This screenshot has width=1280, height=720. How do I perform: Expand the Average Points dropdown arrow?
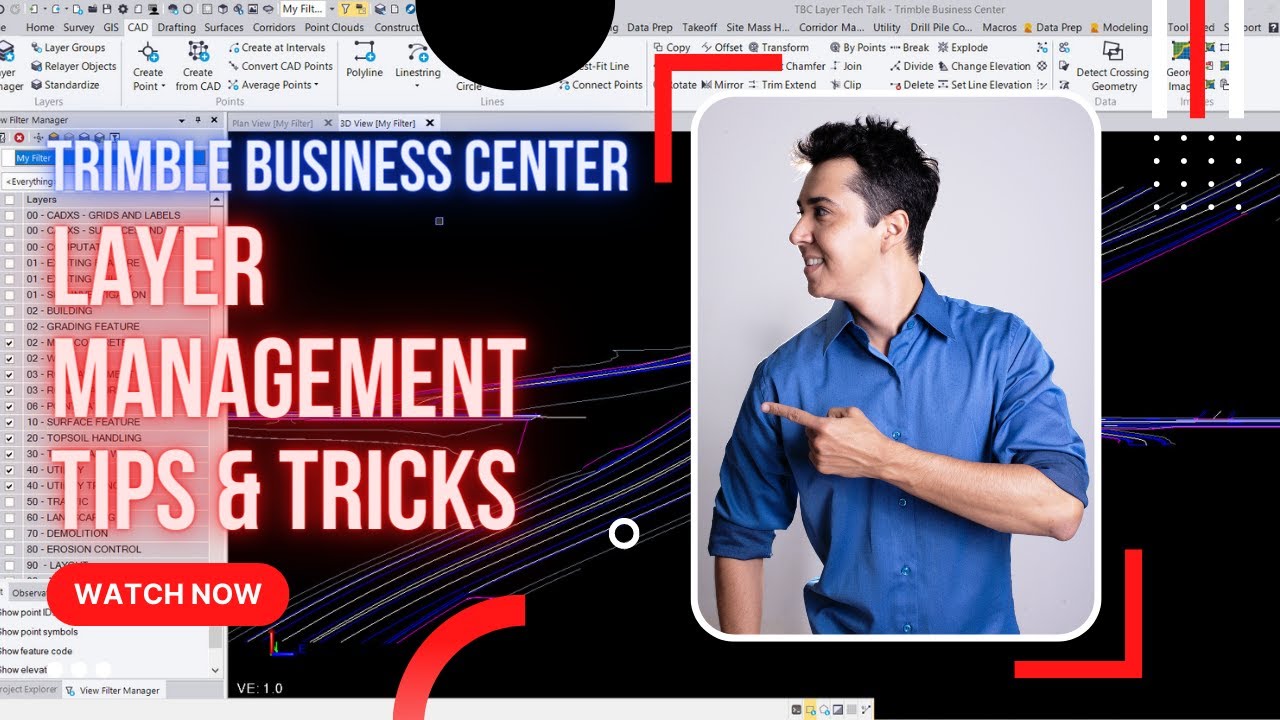pos(316,85)
